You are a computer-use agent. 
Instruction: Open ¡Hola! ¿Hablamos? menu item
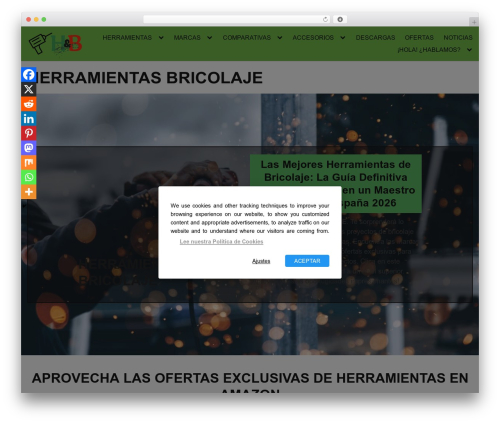(429, 50)
